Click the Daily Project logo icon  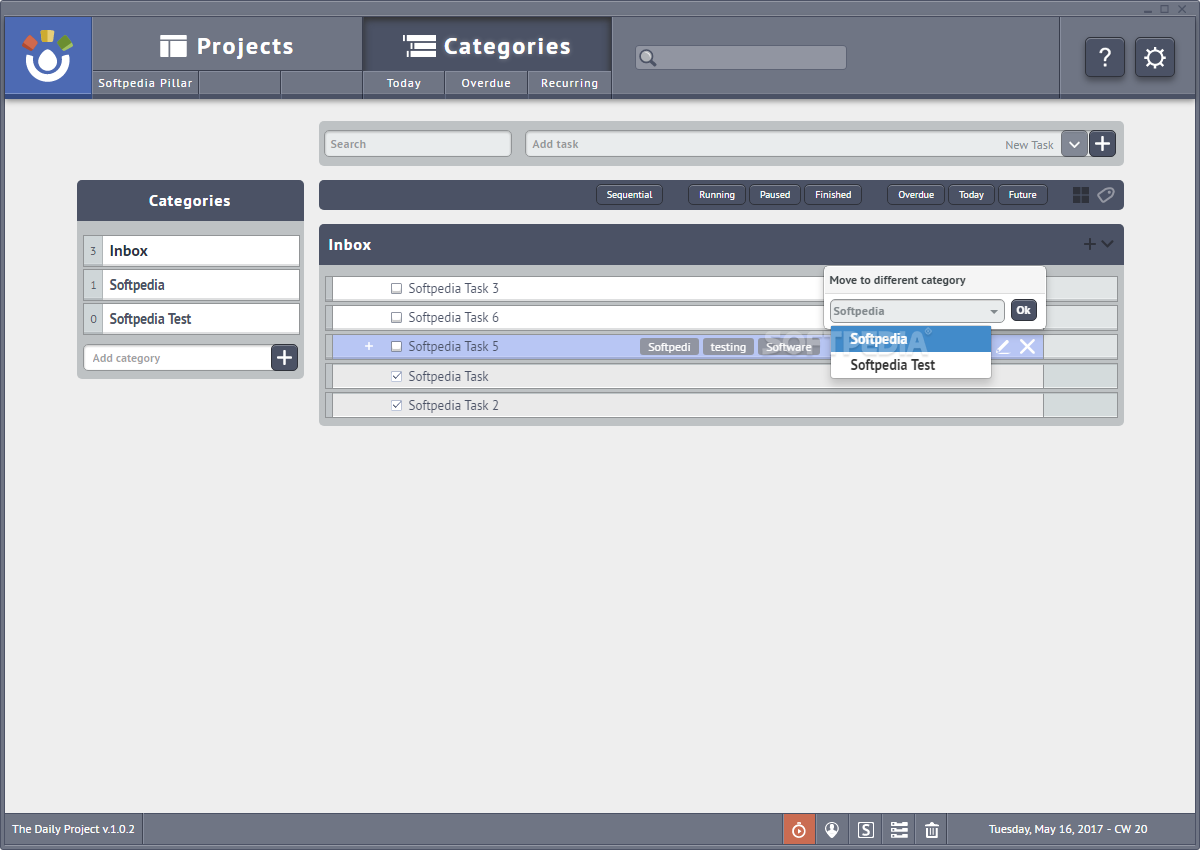click(x=48, y=57)
